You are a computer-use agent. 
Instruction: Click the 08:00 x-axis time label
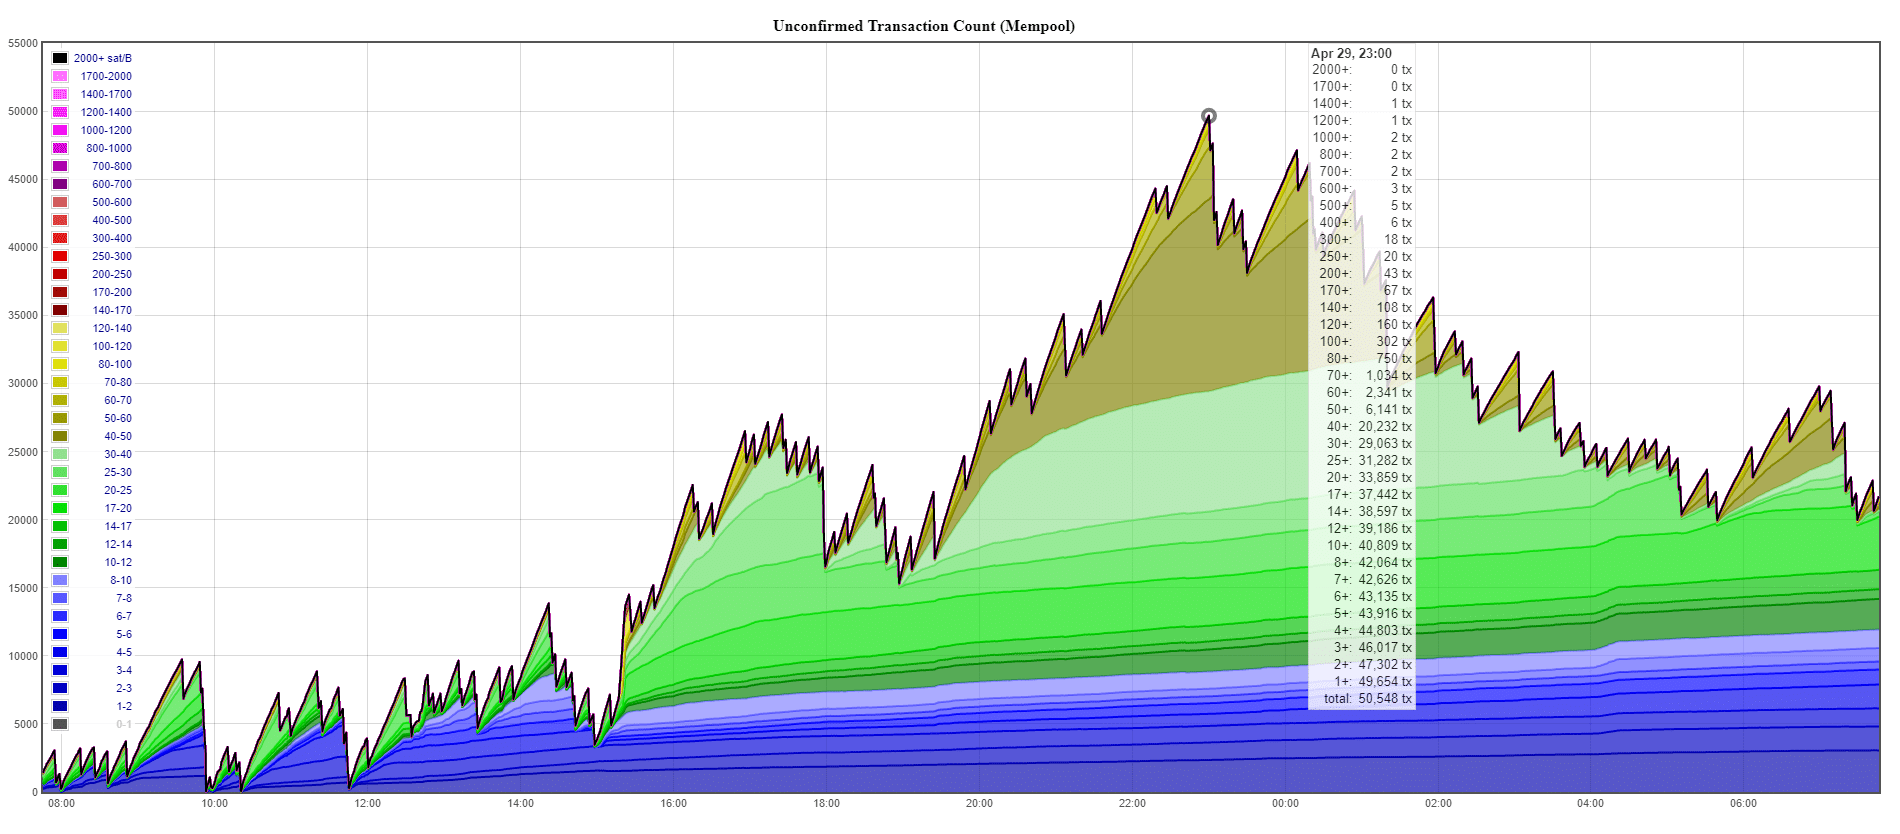tap(62, 803)
